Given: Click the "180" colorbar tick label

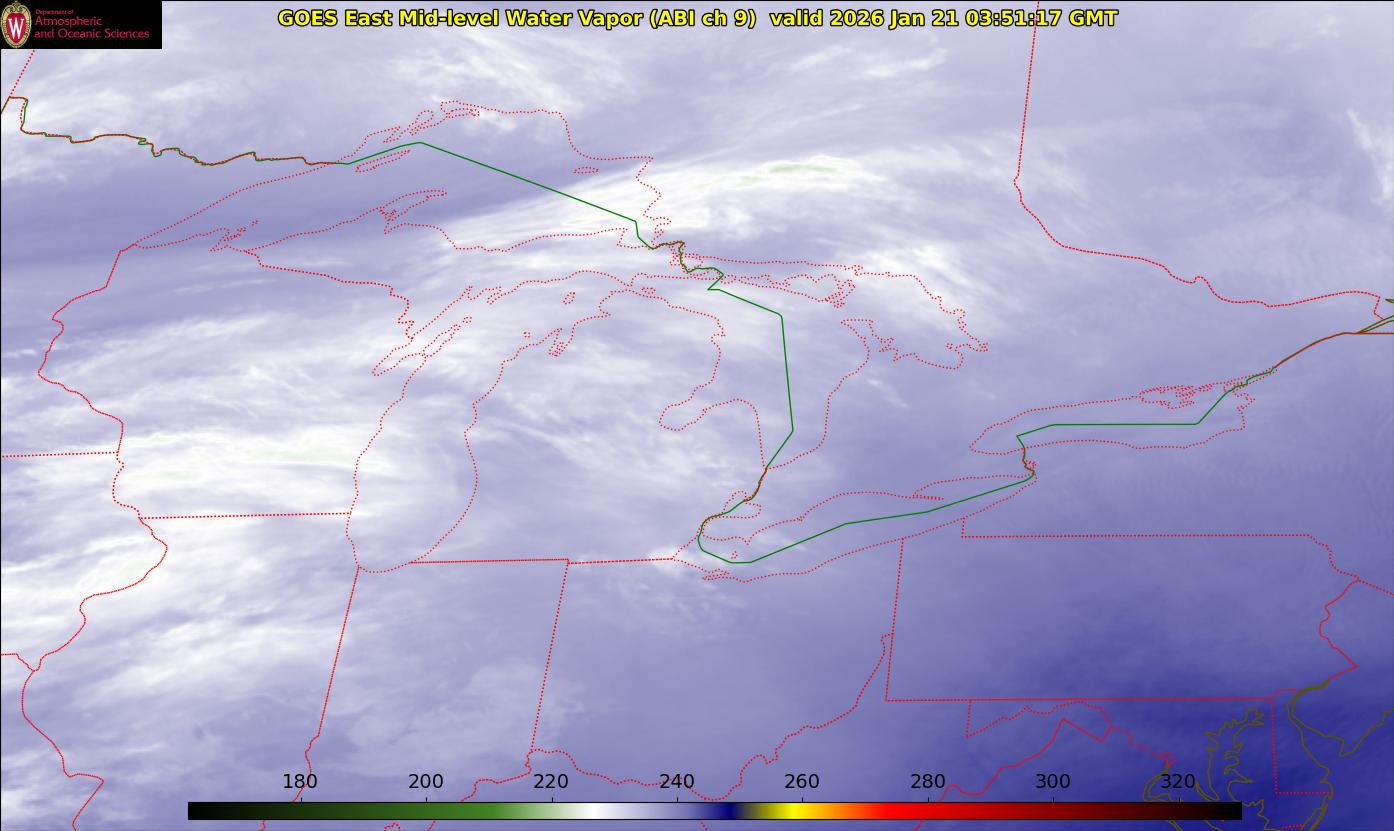Looking at the screenshot, I should click(300, 781).
